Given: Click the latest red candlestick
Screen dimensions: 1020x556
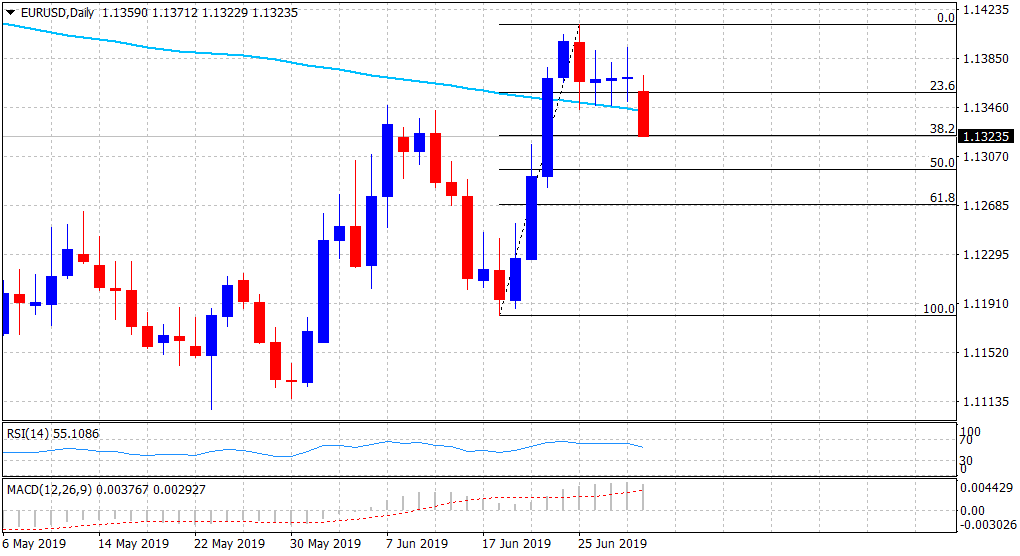Looking at the screenshot, I should 644,114.
